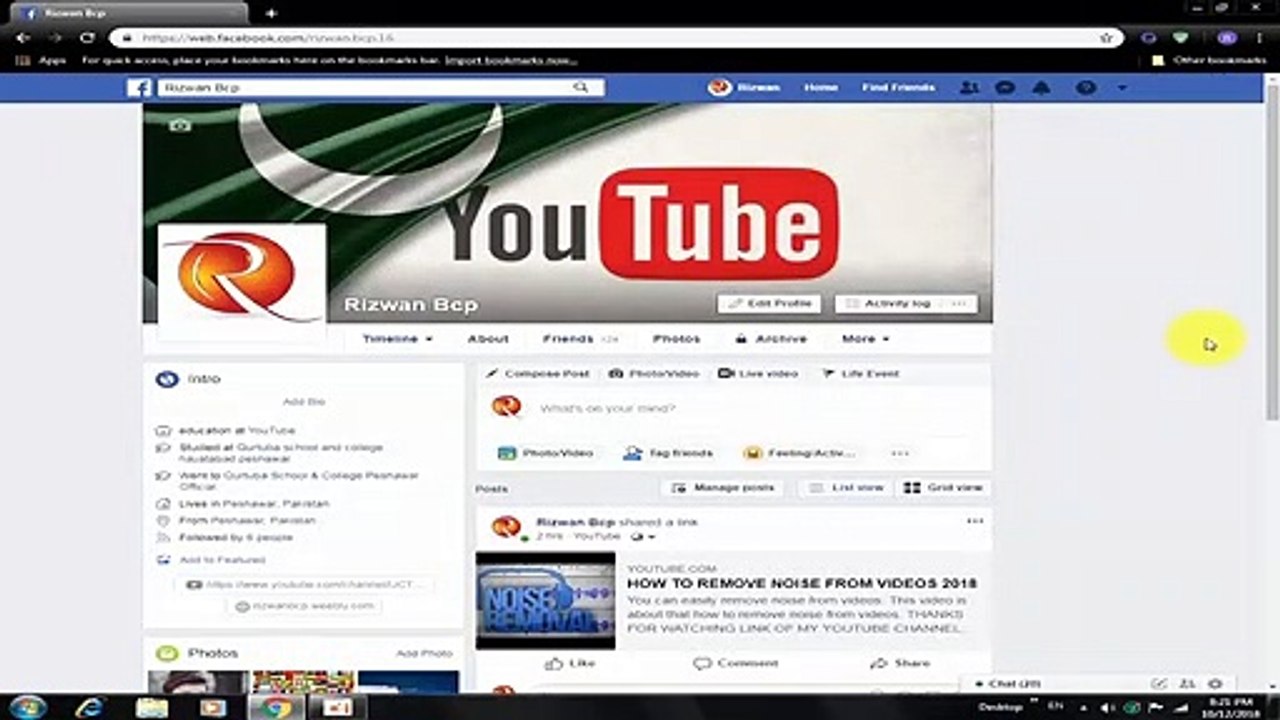Click Edit Profile button
The height and width of the screenshot is (720, 1280).
(x=769, y=303)
